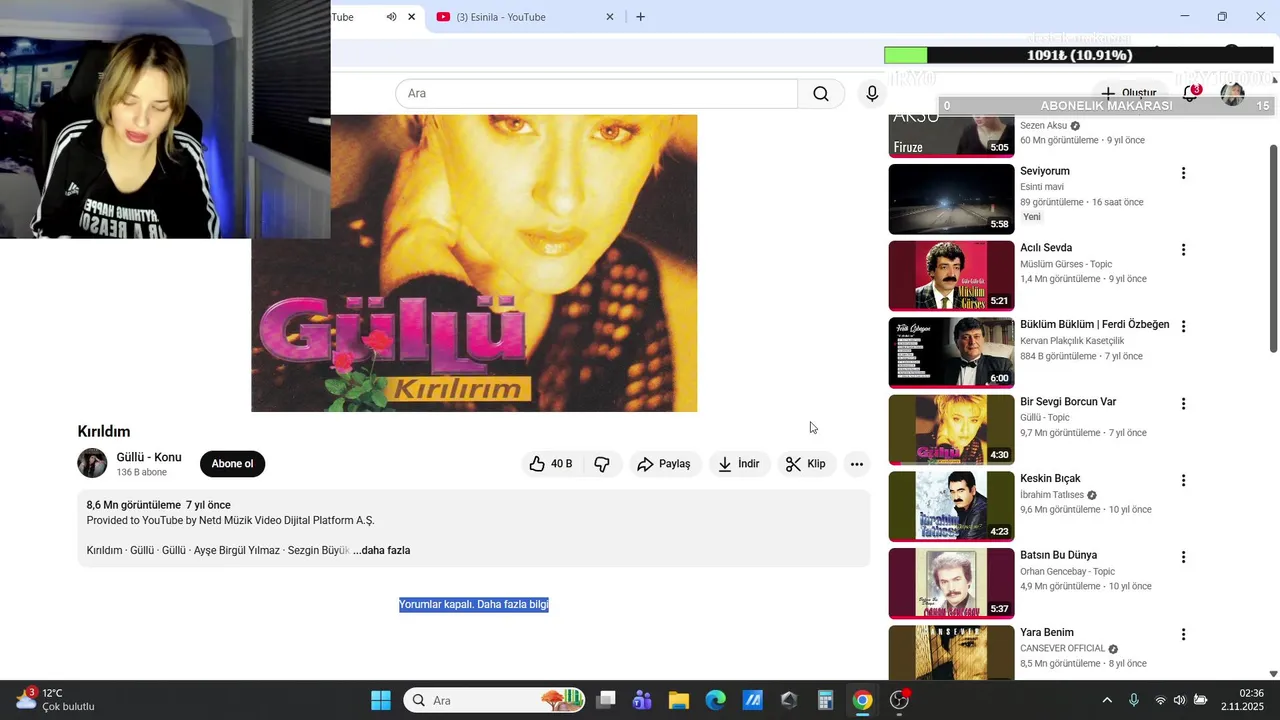The height and width of the screenshot is (720, 1280).
Task: Click the green 1091₺ donation progress bar
Action: pos(1080,55)
